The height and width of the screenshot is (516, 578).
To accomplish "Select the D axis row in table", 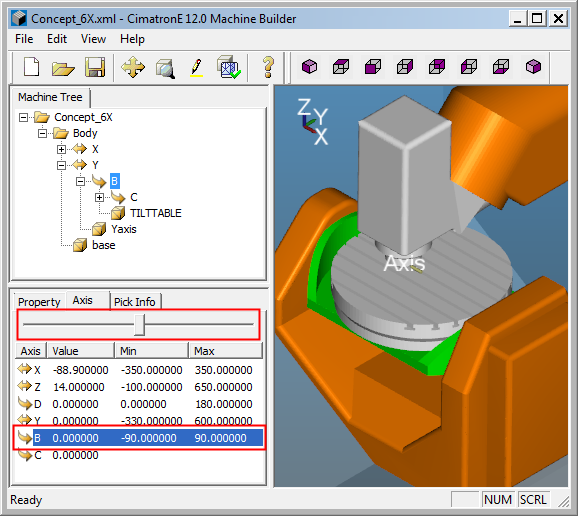I will [139, 404].
